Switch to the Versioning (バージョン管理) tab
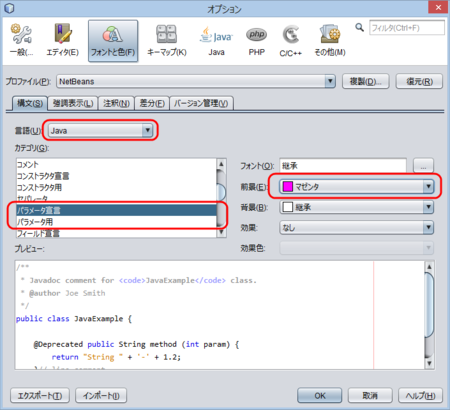The width and height of the screenshot is (450, 410). [201, 104]
